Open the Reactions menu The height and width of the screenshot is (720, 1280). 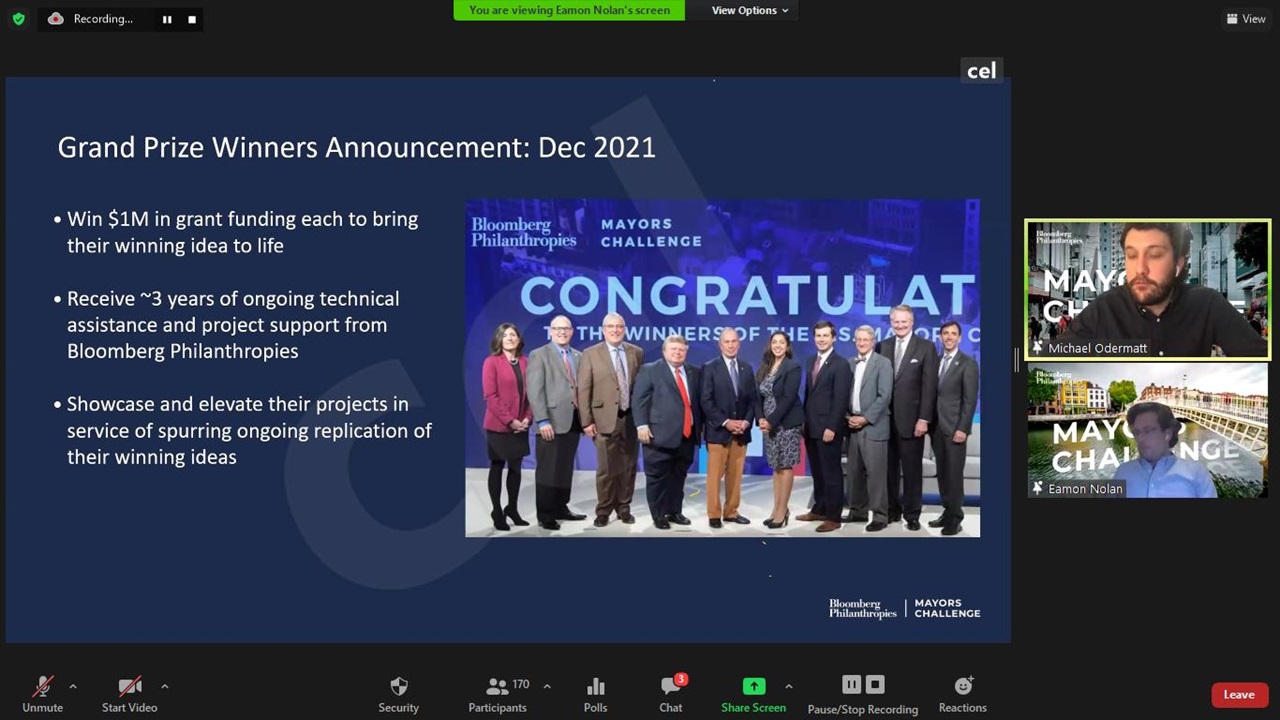pyautogui.click(x=962, y=693)
